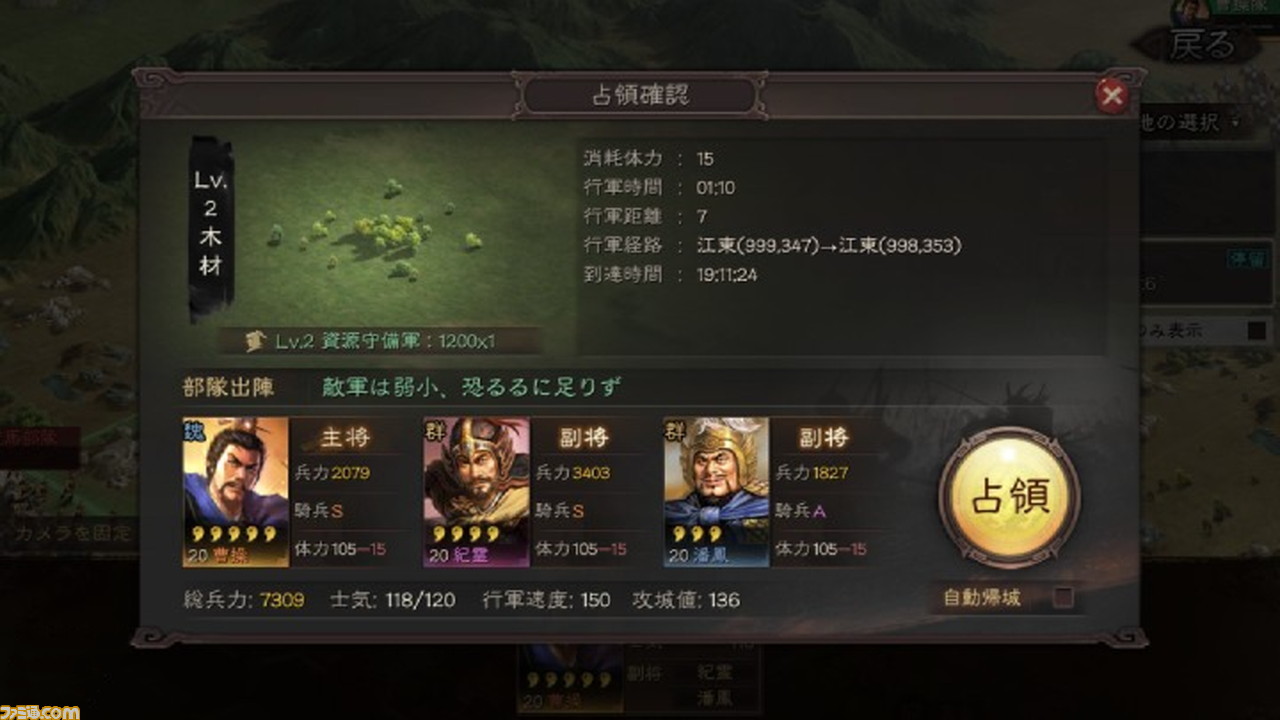1280x720 pixels.
Task: Toggle the のみ表示 checkbox on right
Action: (1257, 331)
